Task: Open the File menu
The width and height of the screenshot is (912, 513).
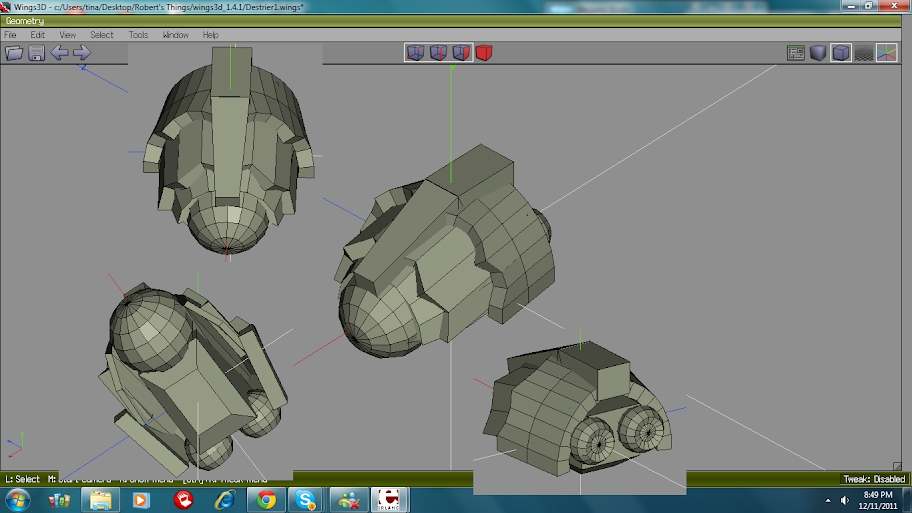Action: point(10,35)
